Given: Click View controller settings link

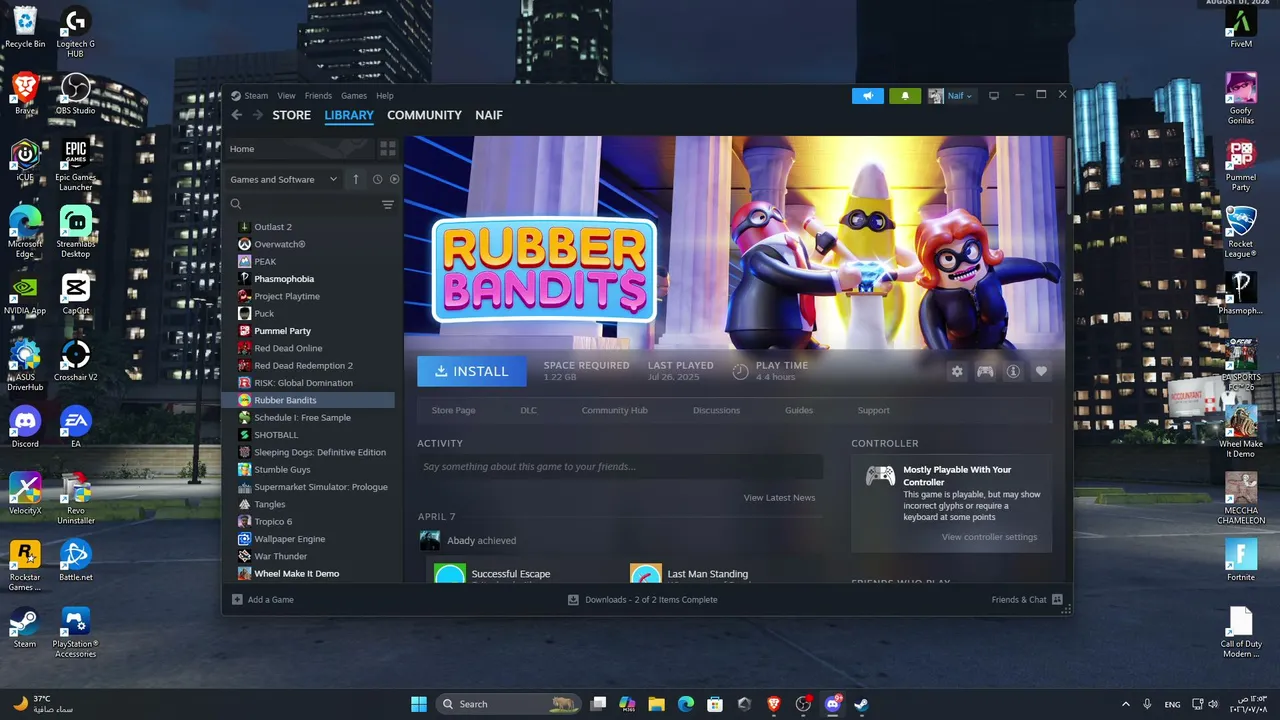Looking at the screenshot, I should (989, 537).
